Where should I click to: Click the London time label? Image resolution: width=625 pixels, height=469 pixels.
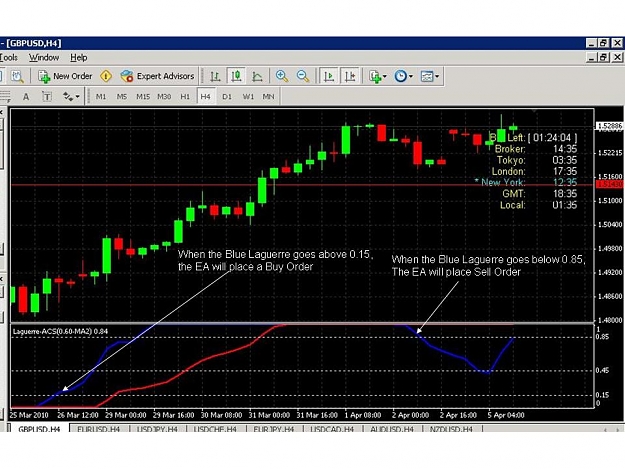click(x=508, y=171)
